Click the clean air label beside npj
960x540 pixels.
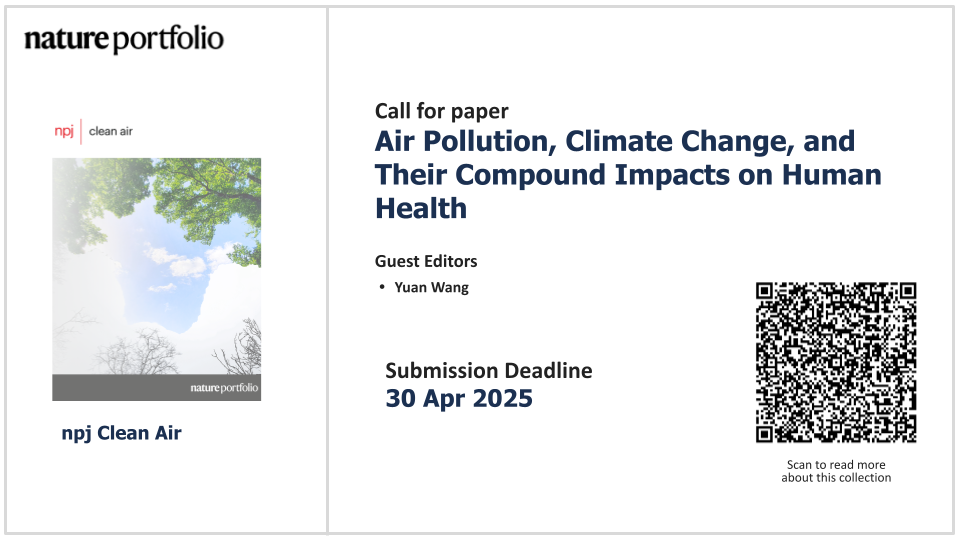click(x=111, y=131)
